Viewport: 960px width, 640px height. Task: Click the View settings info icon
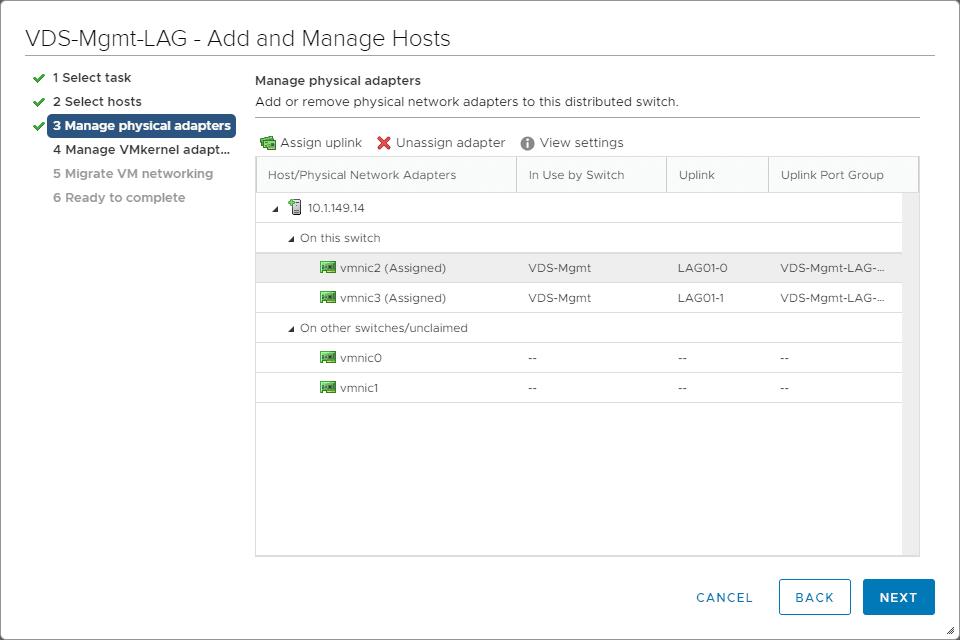(x=528, y=143)
